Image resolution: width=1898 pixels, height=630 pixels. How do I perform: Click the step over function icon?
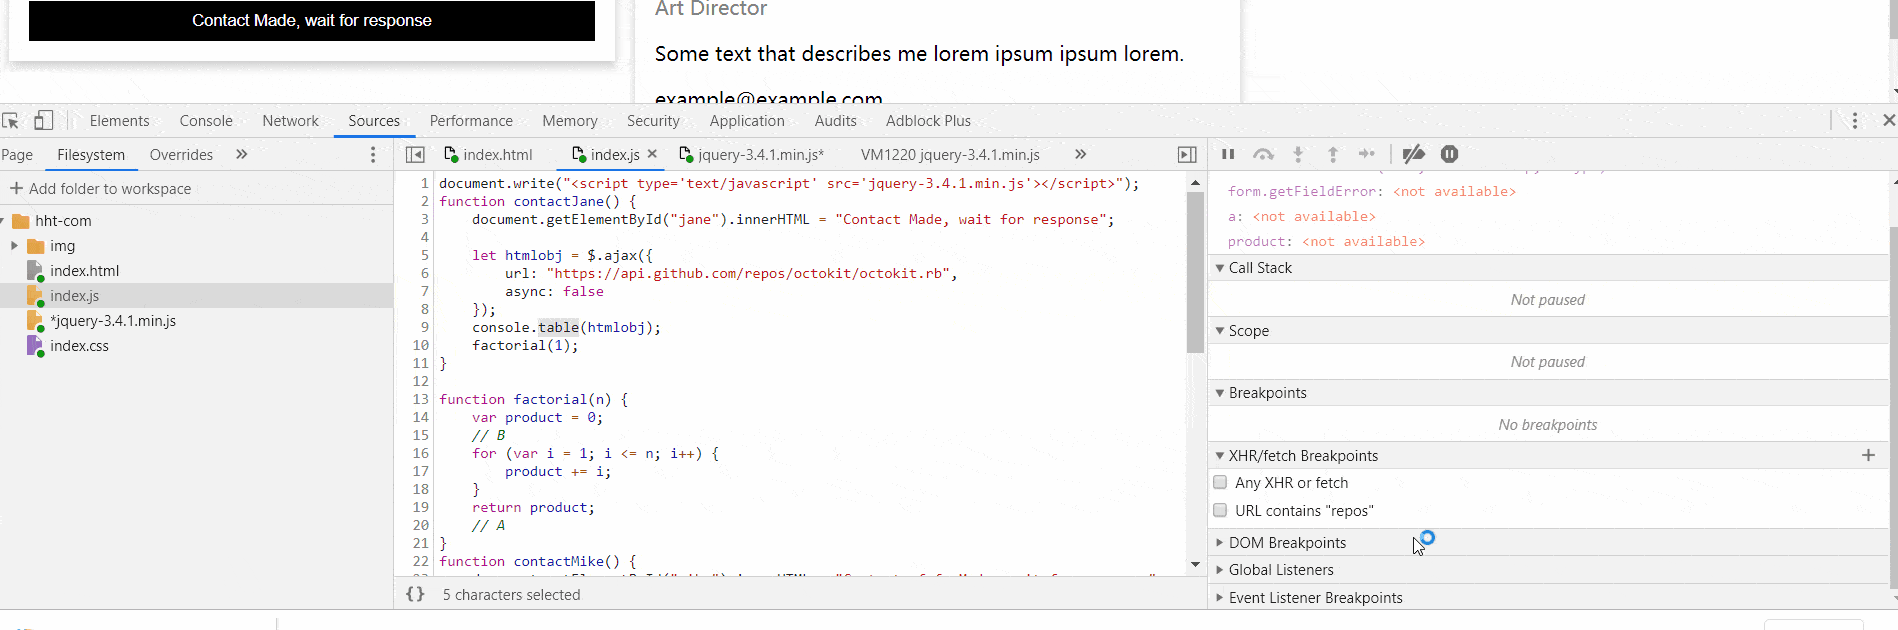(x=1263, y=154)
